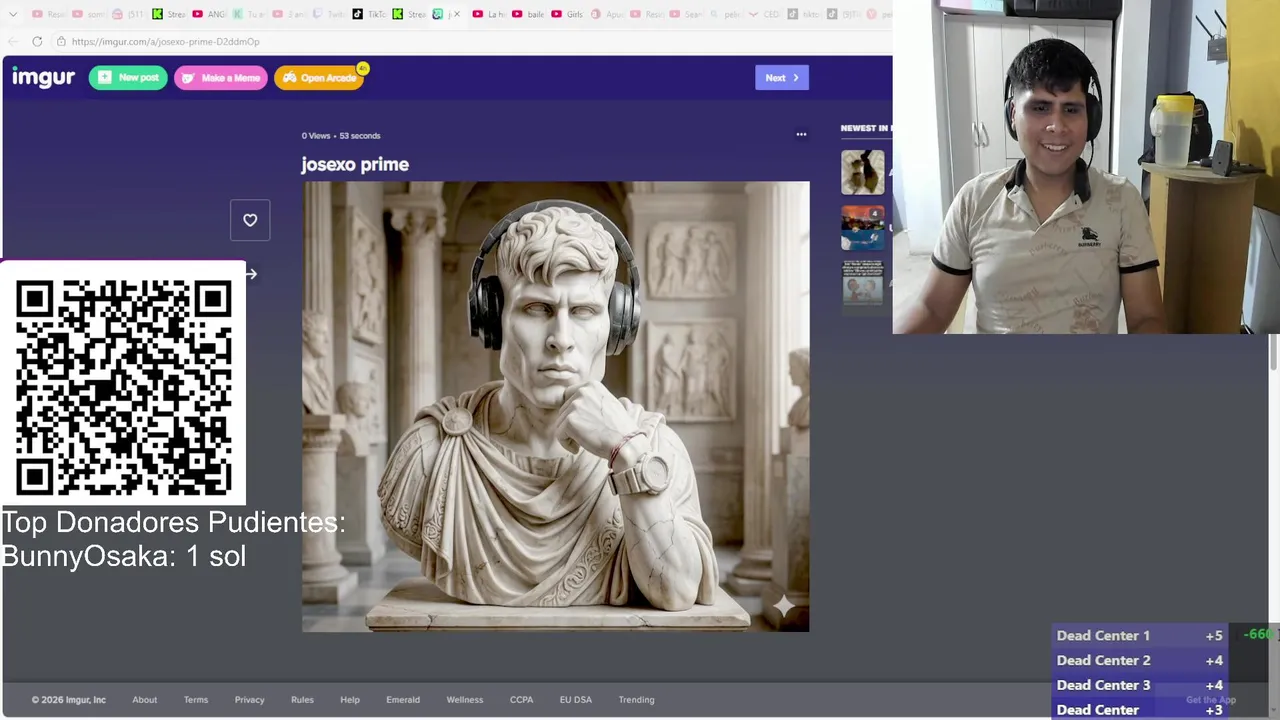Switch to the 'Girls' browser tab
The image size is (1280, 720).
point(567,14)
